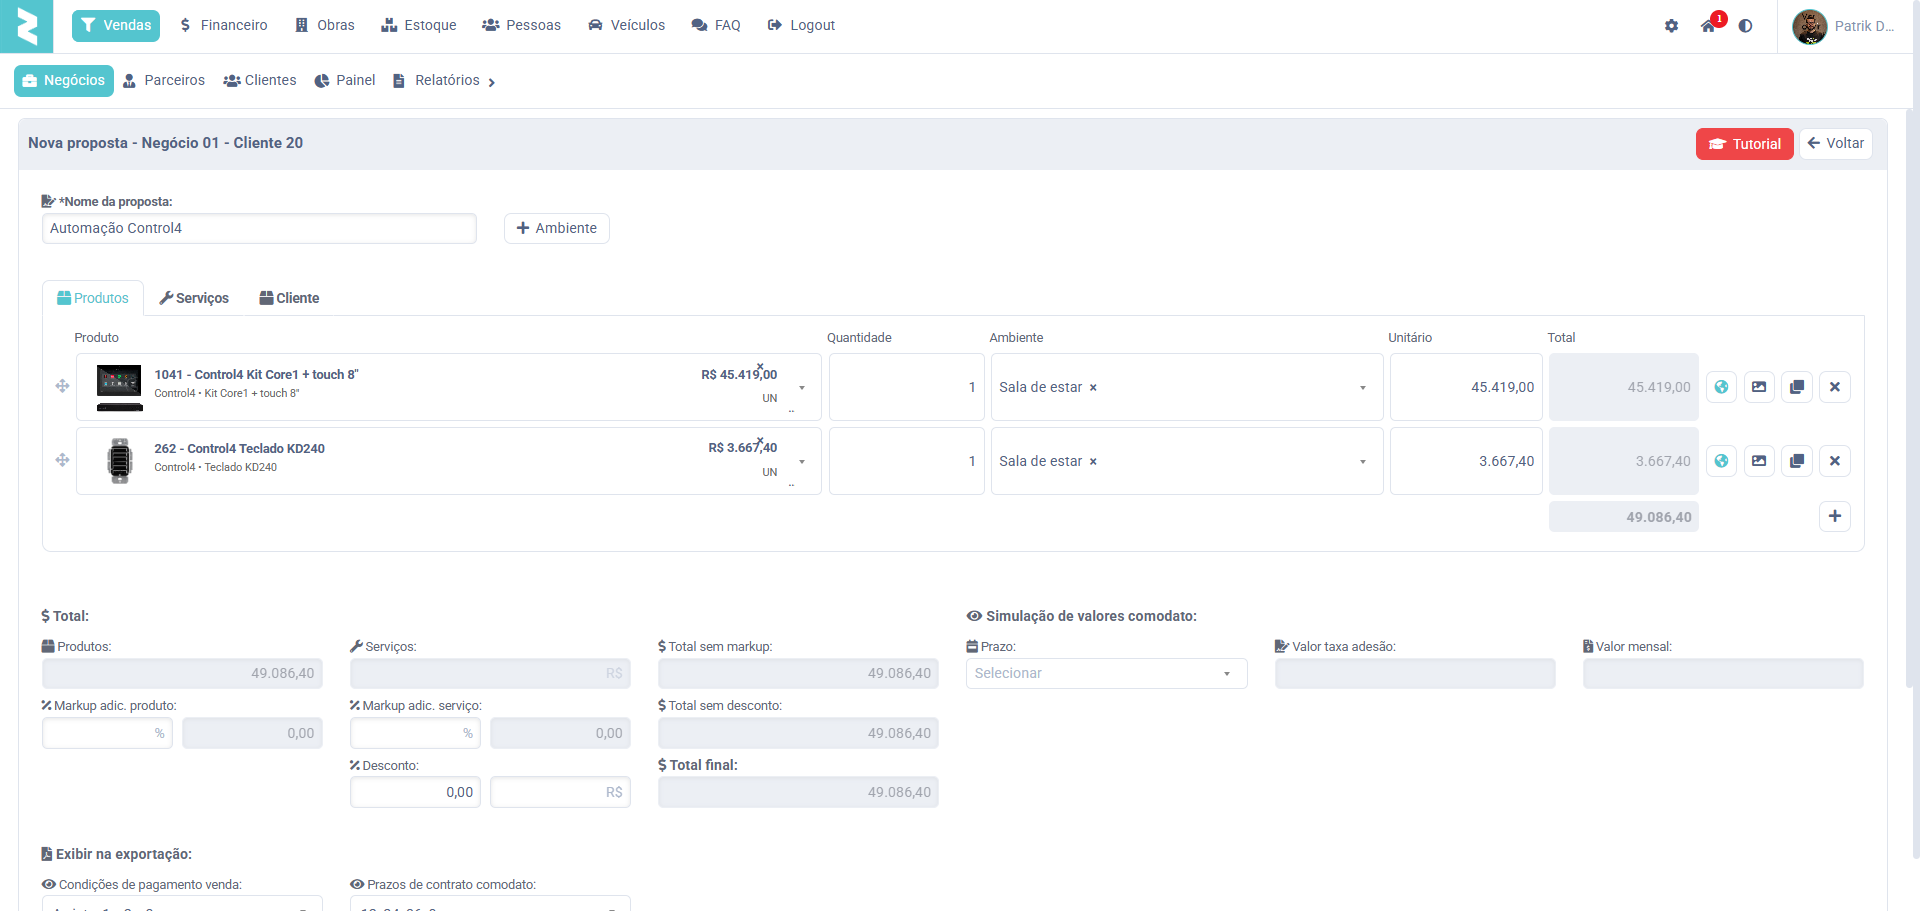Add new product row with plus icon
This screenshot has height=911, width=1920.
click(1835, 516)
